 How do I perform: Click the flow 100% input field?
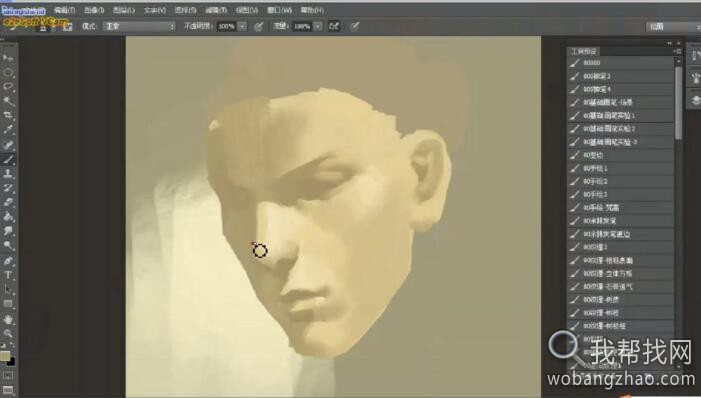(303, 26)
